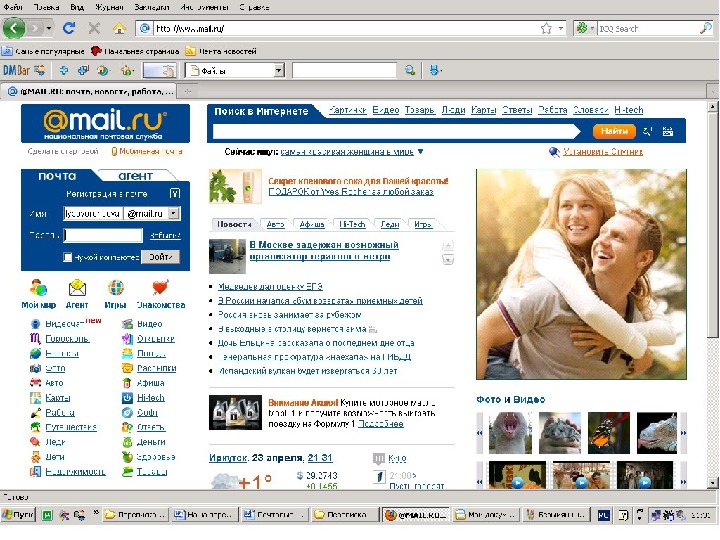Click the magnifier icon in ICQ Search box

point(705,28)
